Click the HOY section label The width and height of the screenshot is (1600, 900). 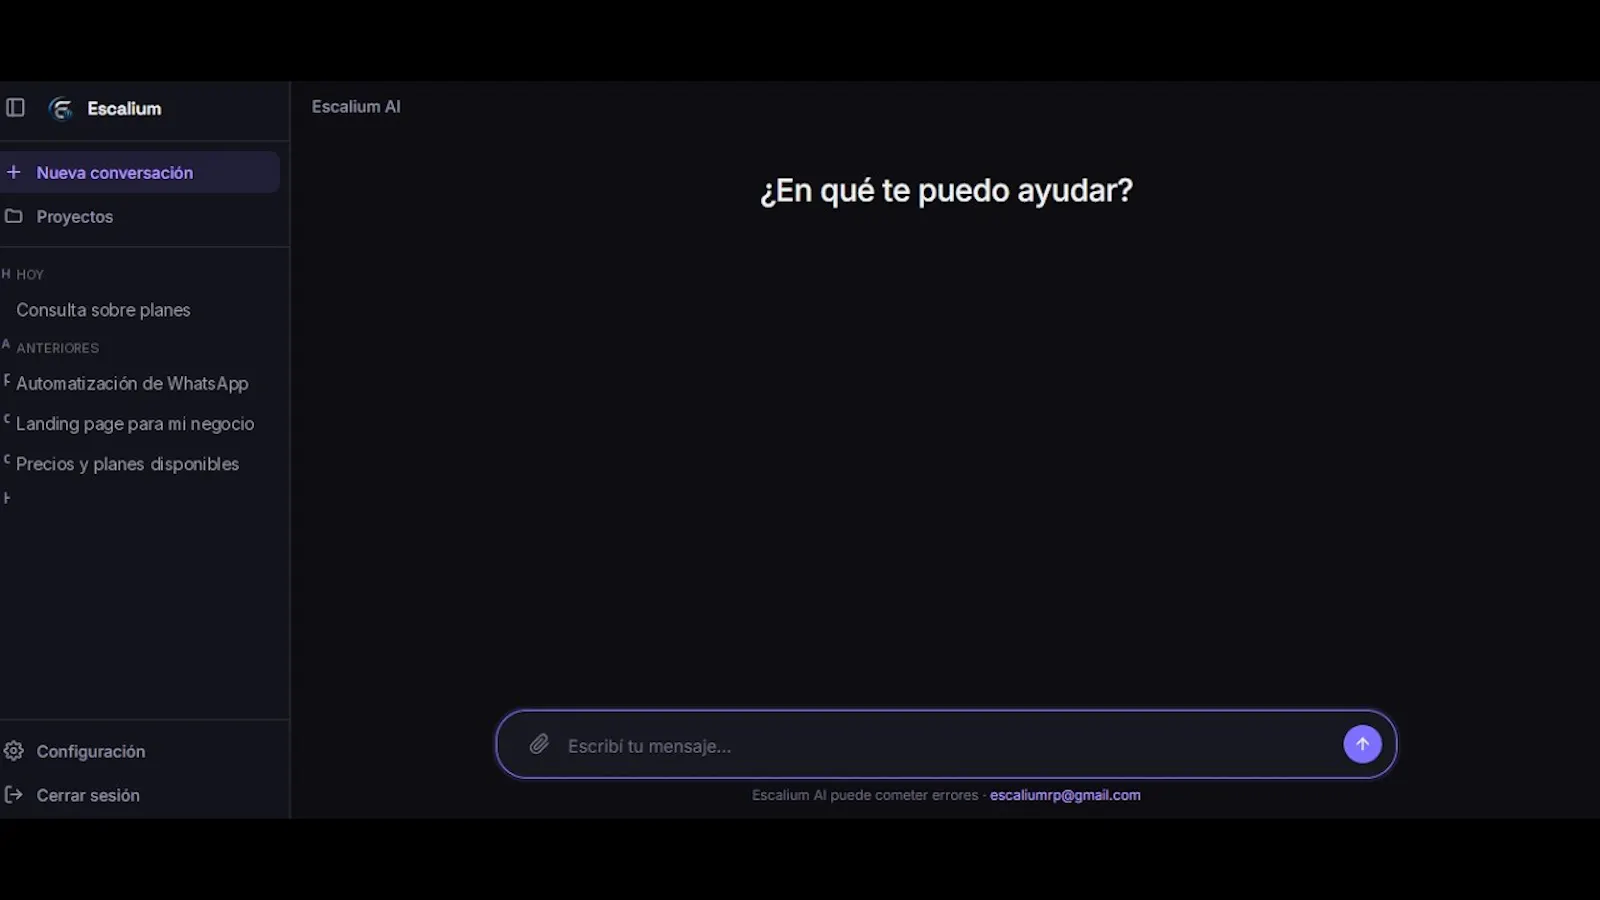pyautogui.click(x=30, y=274)
